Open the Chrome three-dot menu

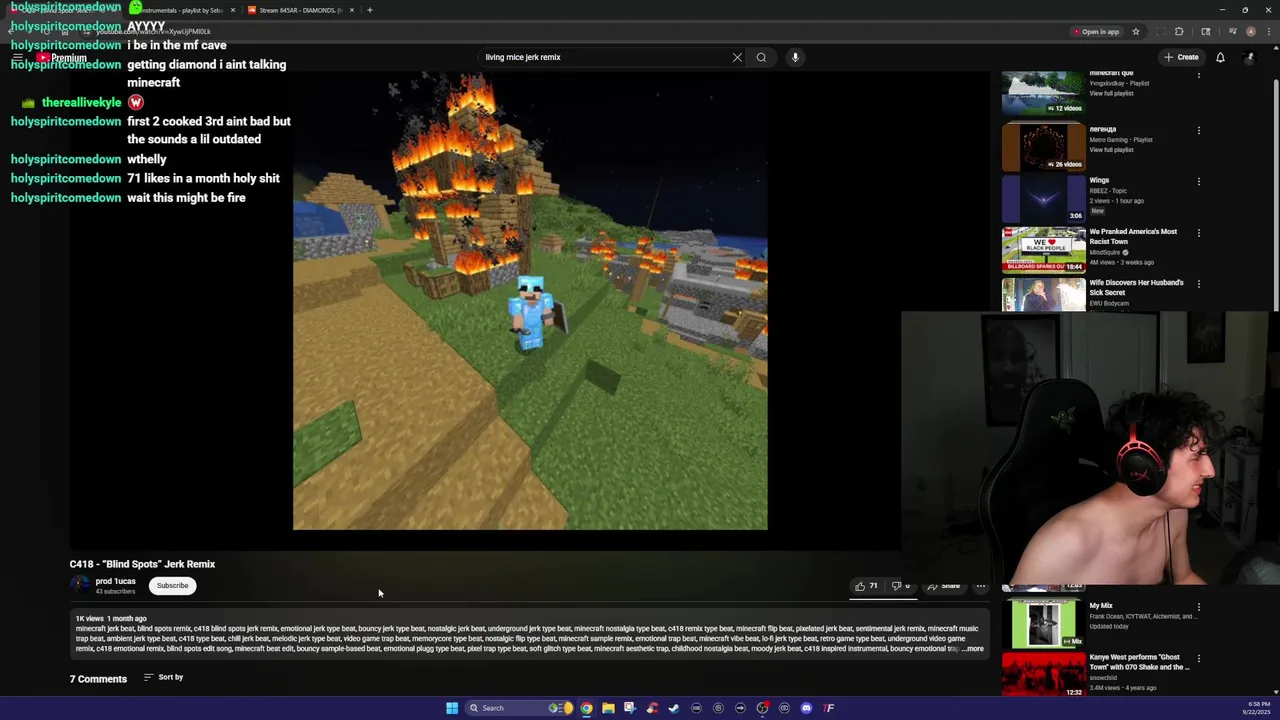(x=1269, y=32)
